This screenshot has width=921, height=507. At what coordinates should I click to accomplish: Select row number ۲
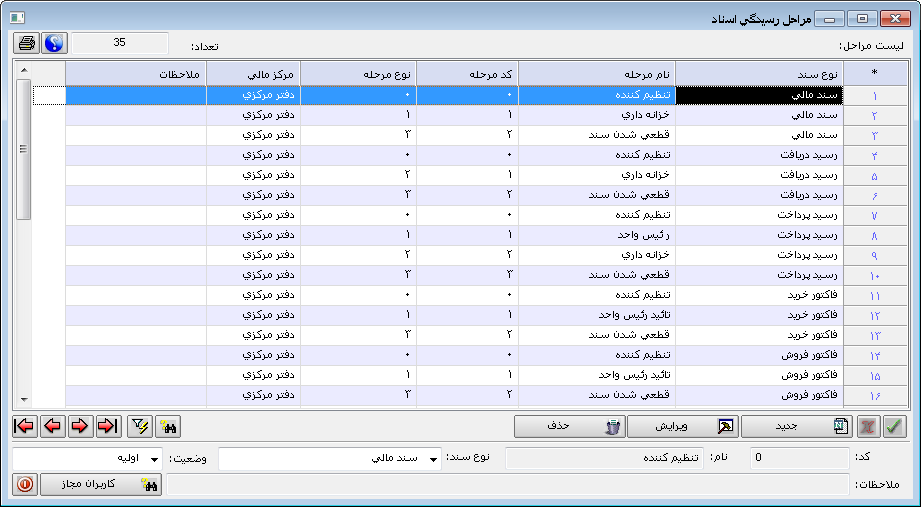coord(875,116)
